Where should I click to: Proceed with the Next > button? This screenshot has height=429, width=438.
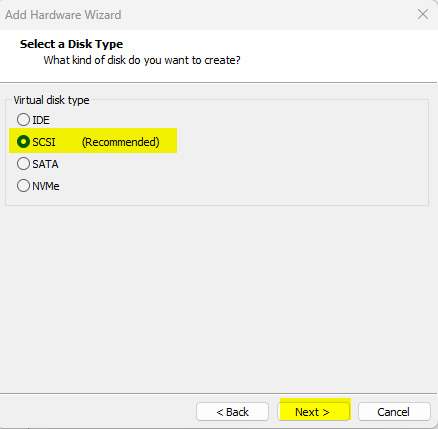[x=313, y=412]
